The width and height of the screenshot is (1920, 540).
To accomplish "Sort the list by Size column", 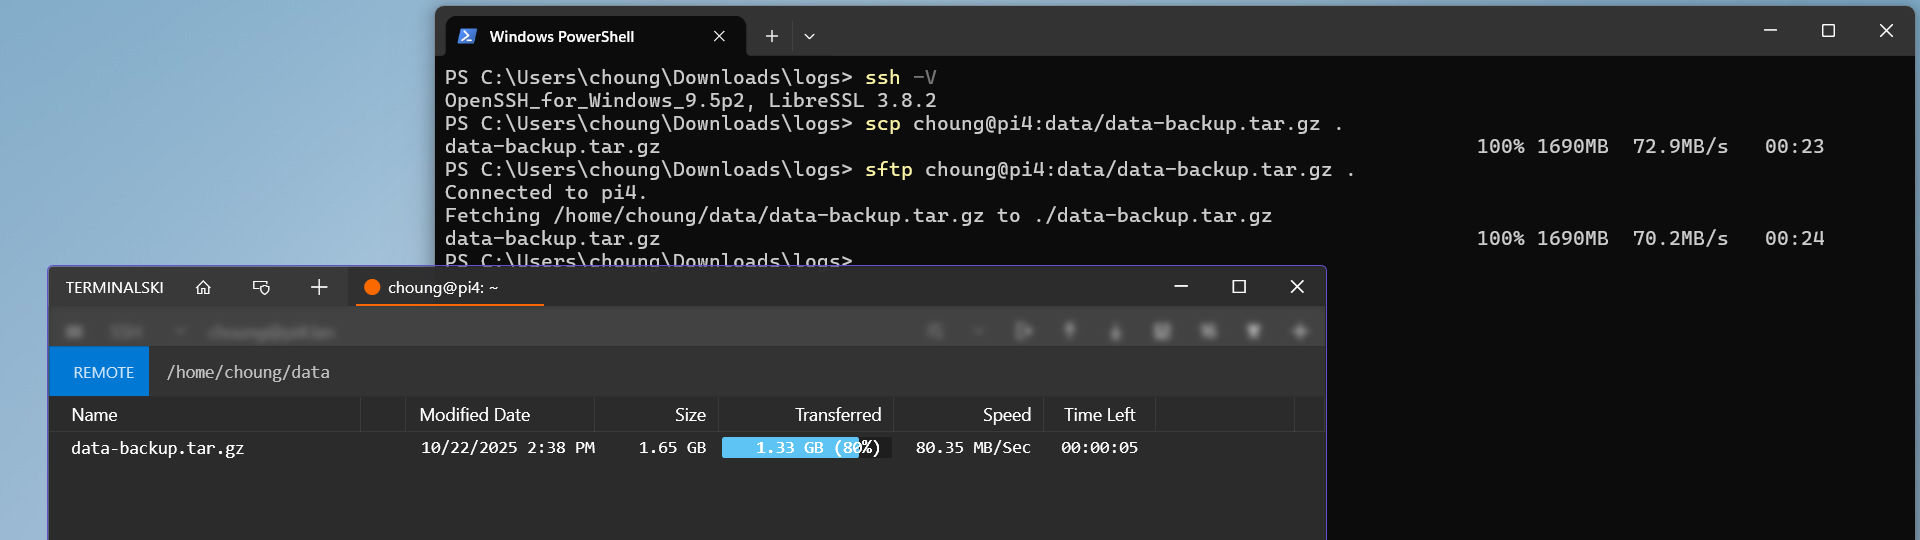I will click(x=689, y=415).
